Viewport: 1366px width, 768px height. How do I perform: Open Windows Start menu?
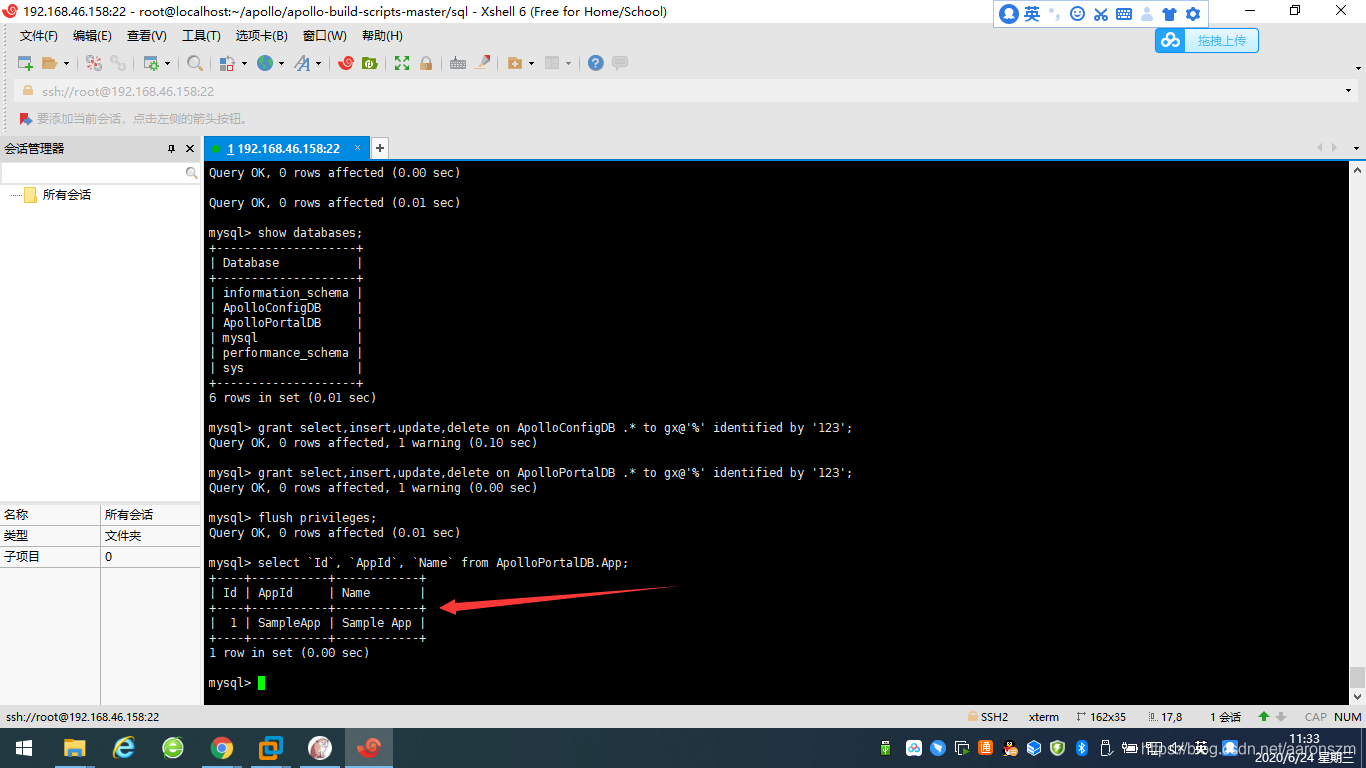[x=24, y=748]
